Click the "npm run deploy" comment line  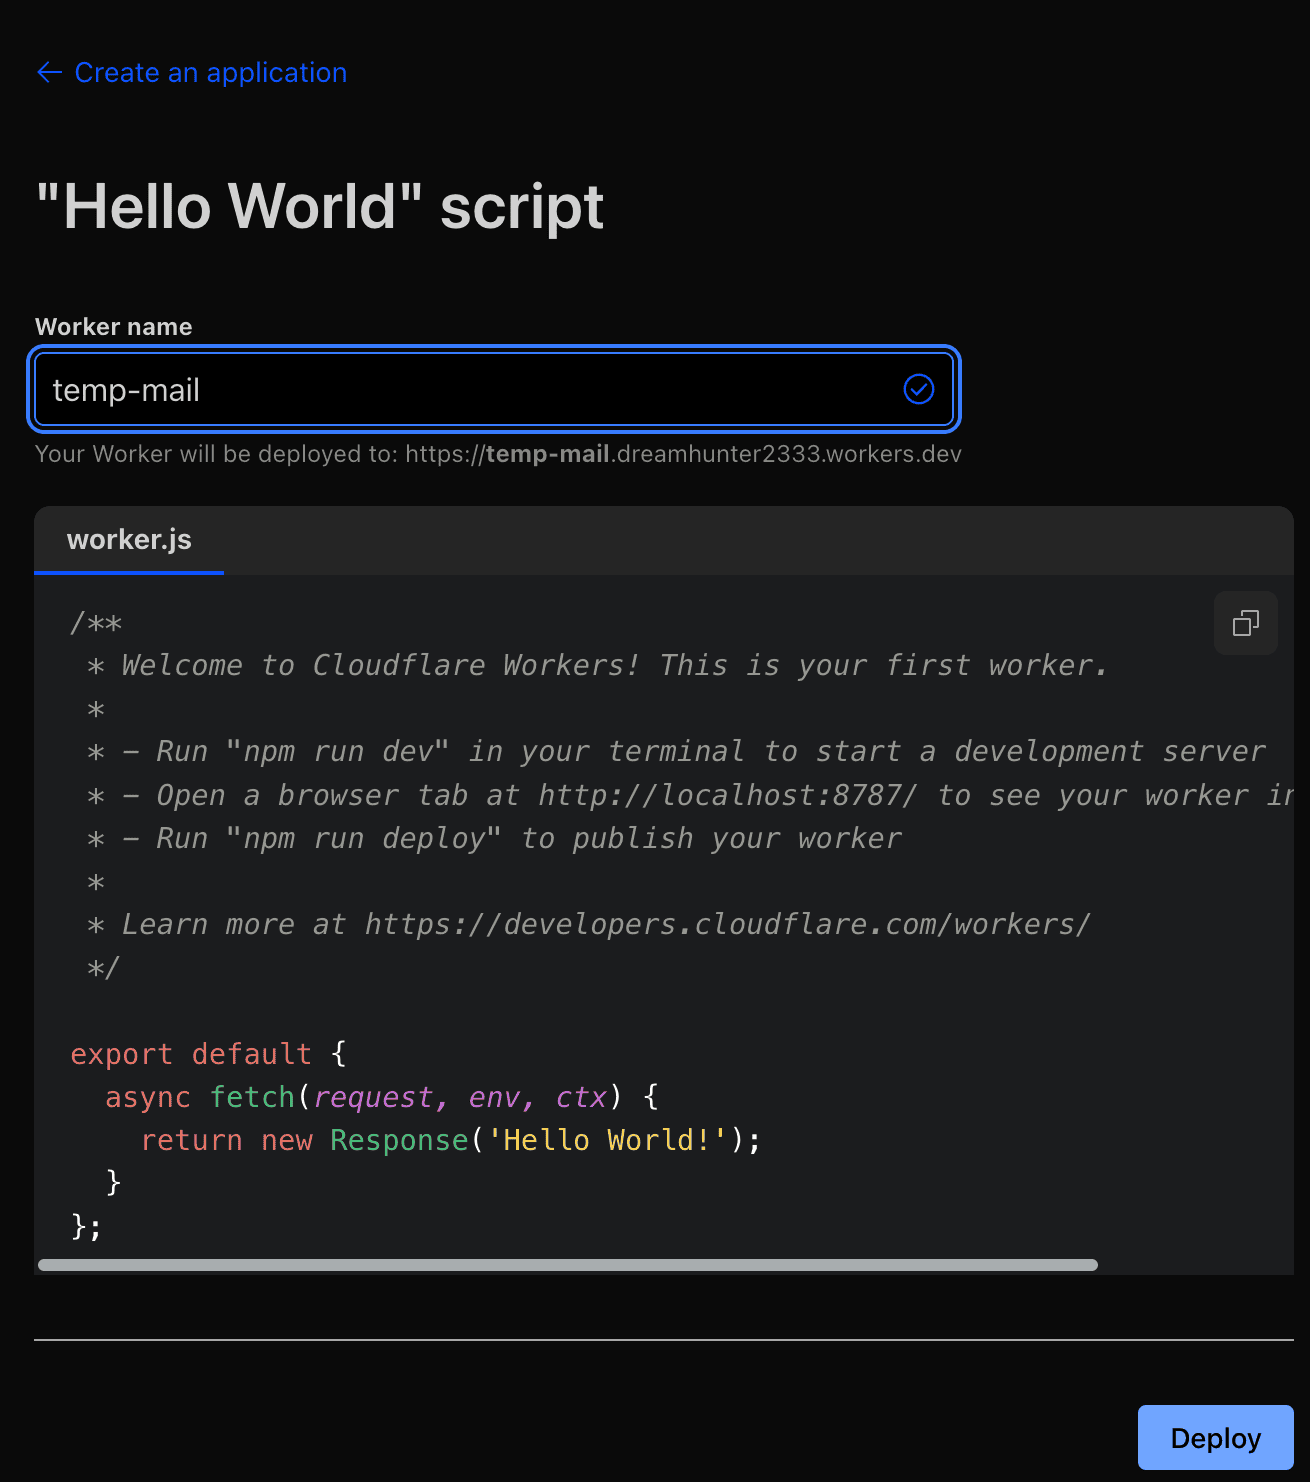(510, 838)
